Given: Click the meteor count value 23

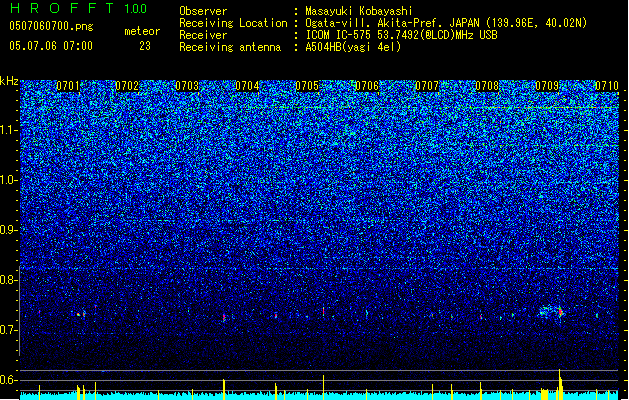Looking at the screenshot, I should pyautogui.click(x=145, y=46).
